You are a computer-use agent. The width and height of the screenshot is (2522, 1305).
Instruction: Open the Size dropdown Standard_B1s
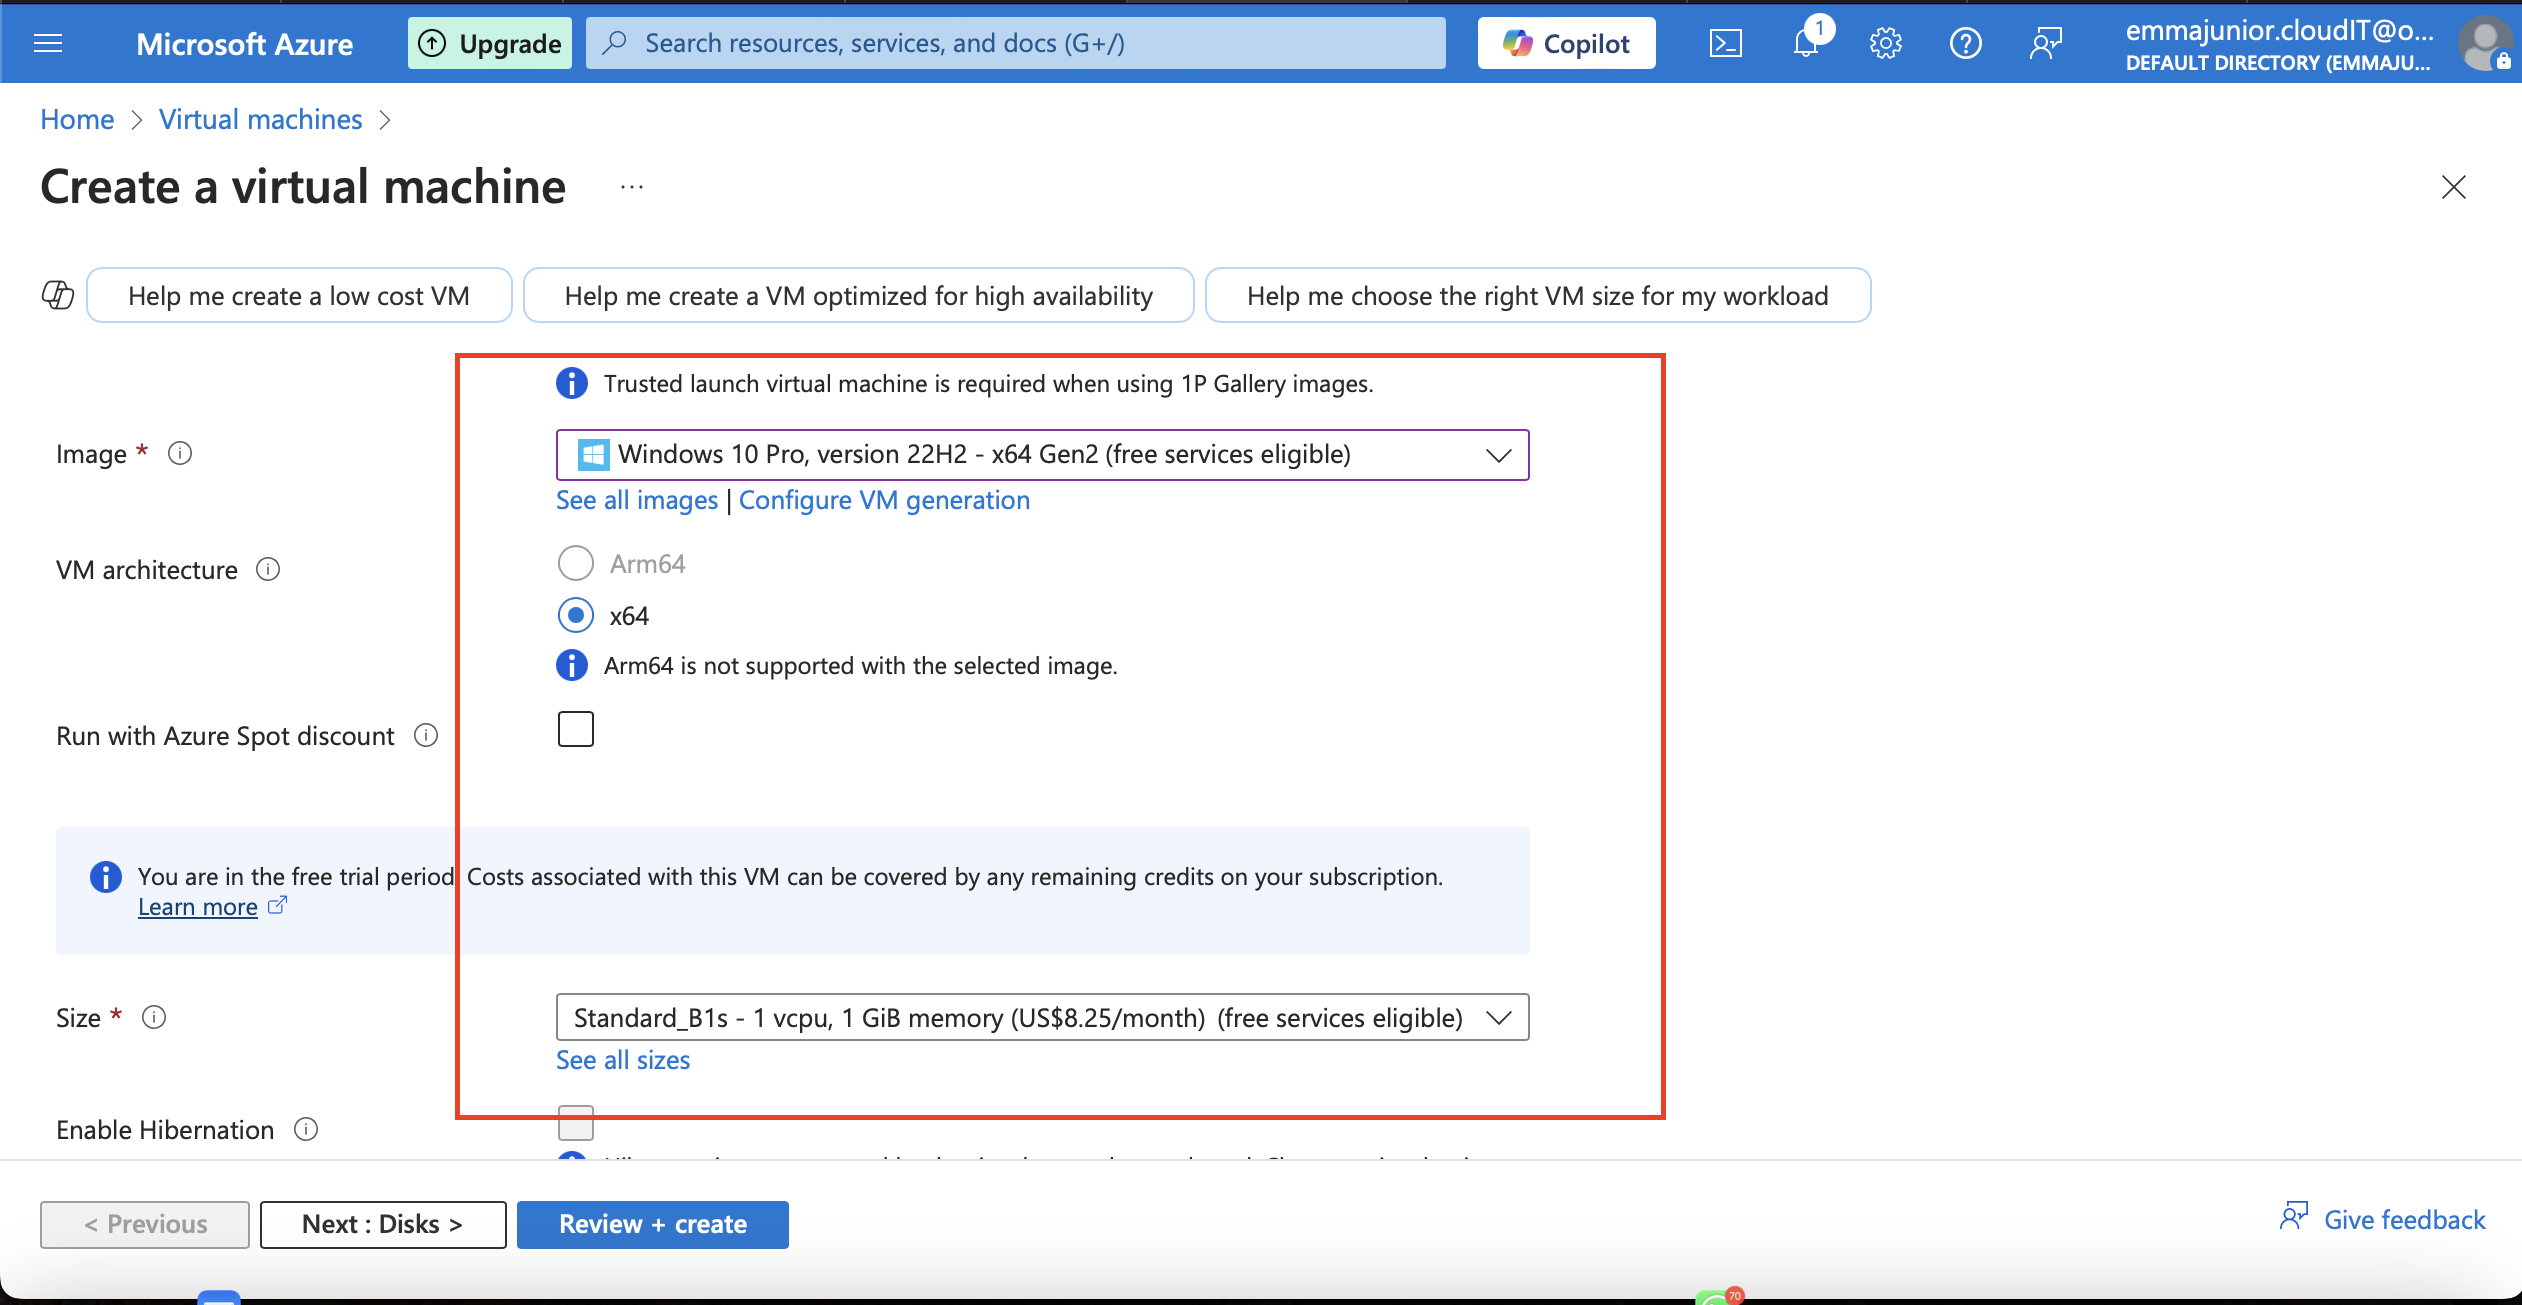(x=1042, y=1017)
